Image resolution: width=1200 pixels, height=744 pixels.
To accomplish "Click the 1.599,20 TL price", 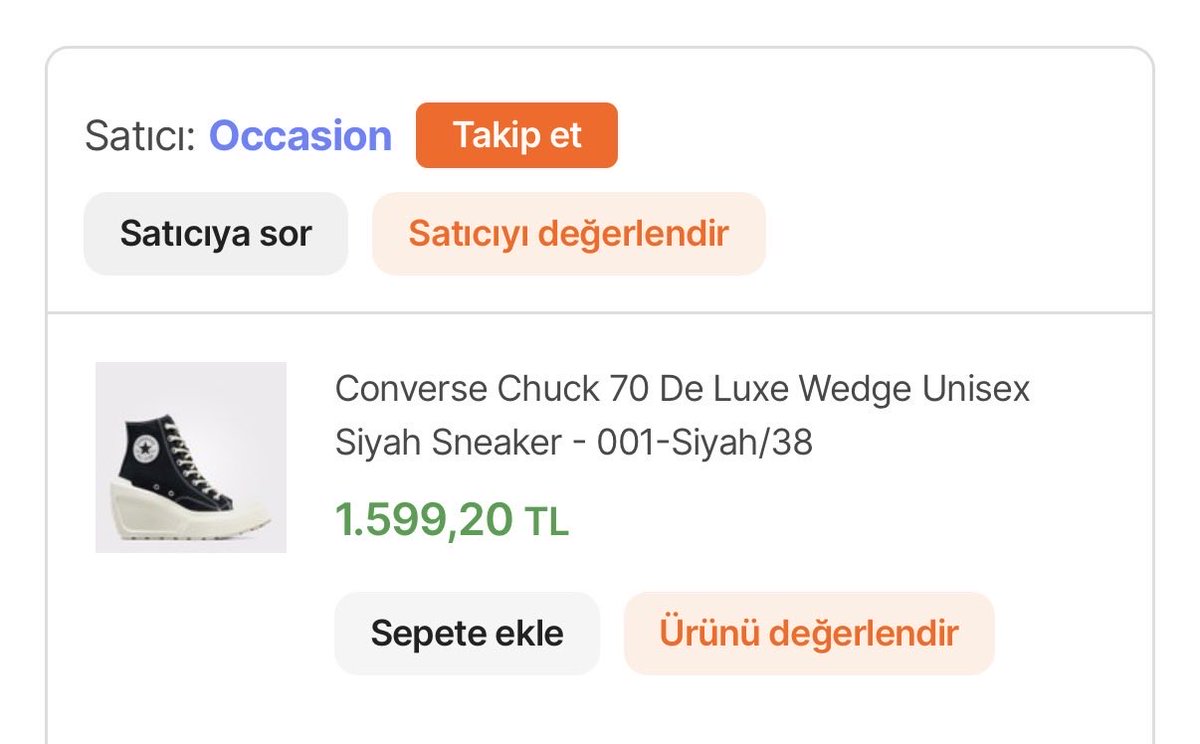I will (x=452, y=520).
